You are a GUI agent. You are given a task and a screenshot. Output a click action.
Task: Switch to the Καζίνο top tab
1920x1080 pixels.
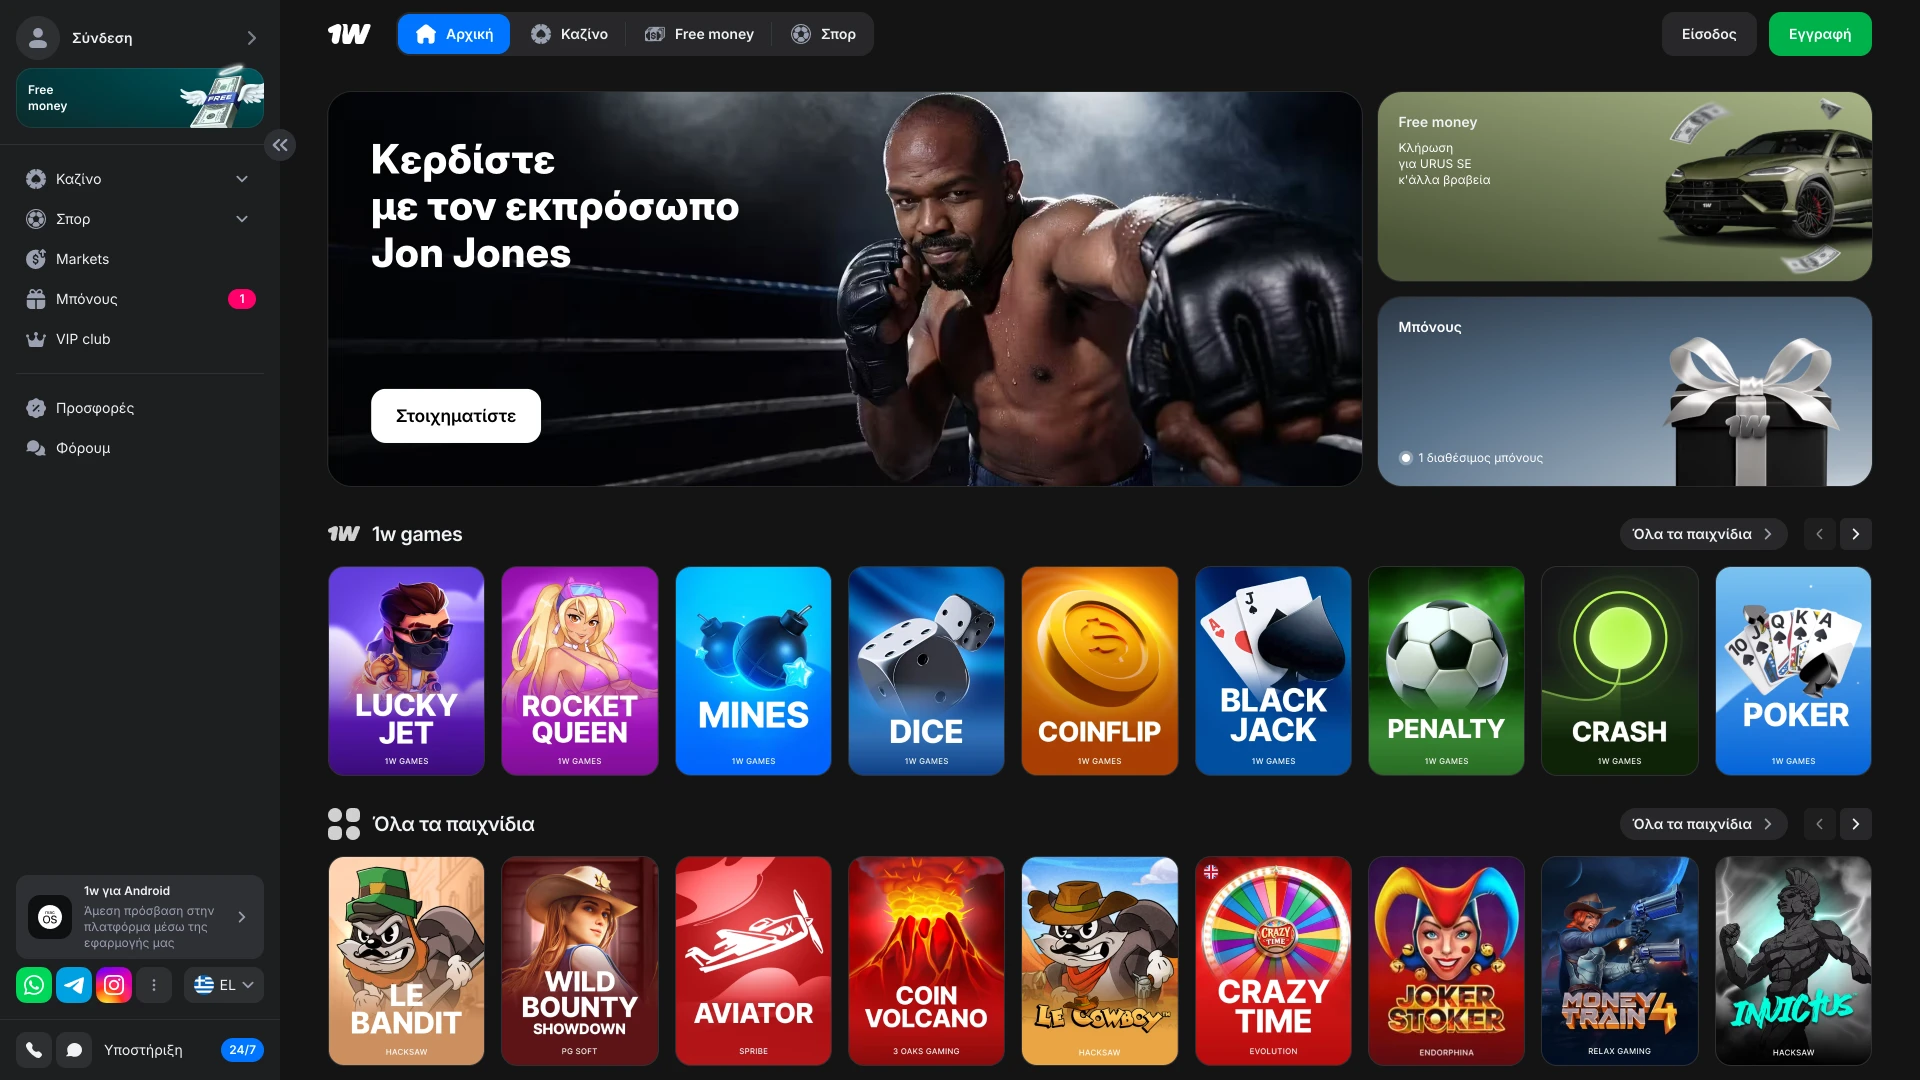click(x=569, y=34)
